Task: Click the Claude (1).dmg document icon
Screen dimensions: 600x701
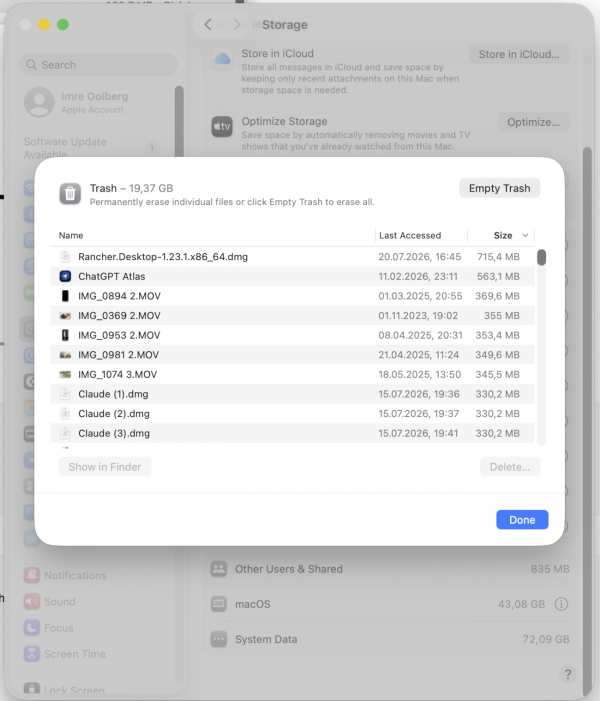Action: click(65, 394)
